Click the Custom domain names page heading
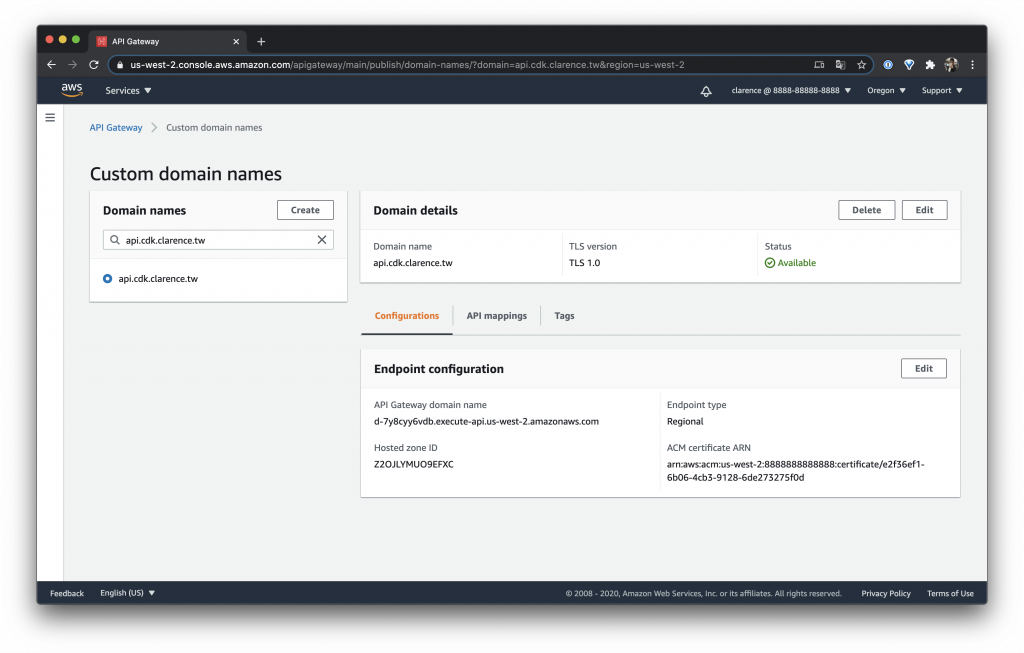 click(186, 174)
